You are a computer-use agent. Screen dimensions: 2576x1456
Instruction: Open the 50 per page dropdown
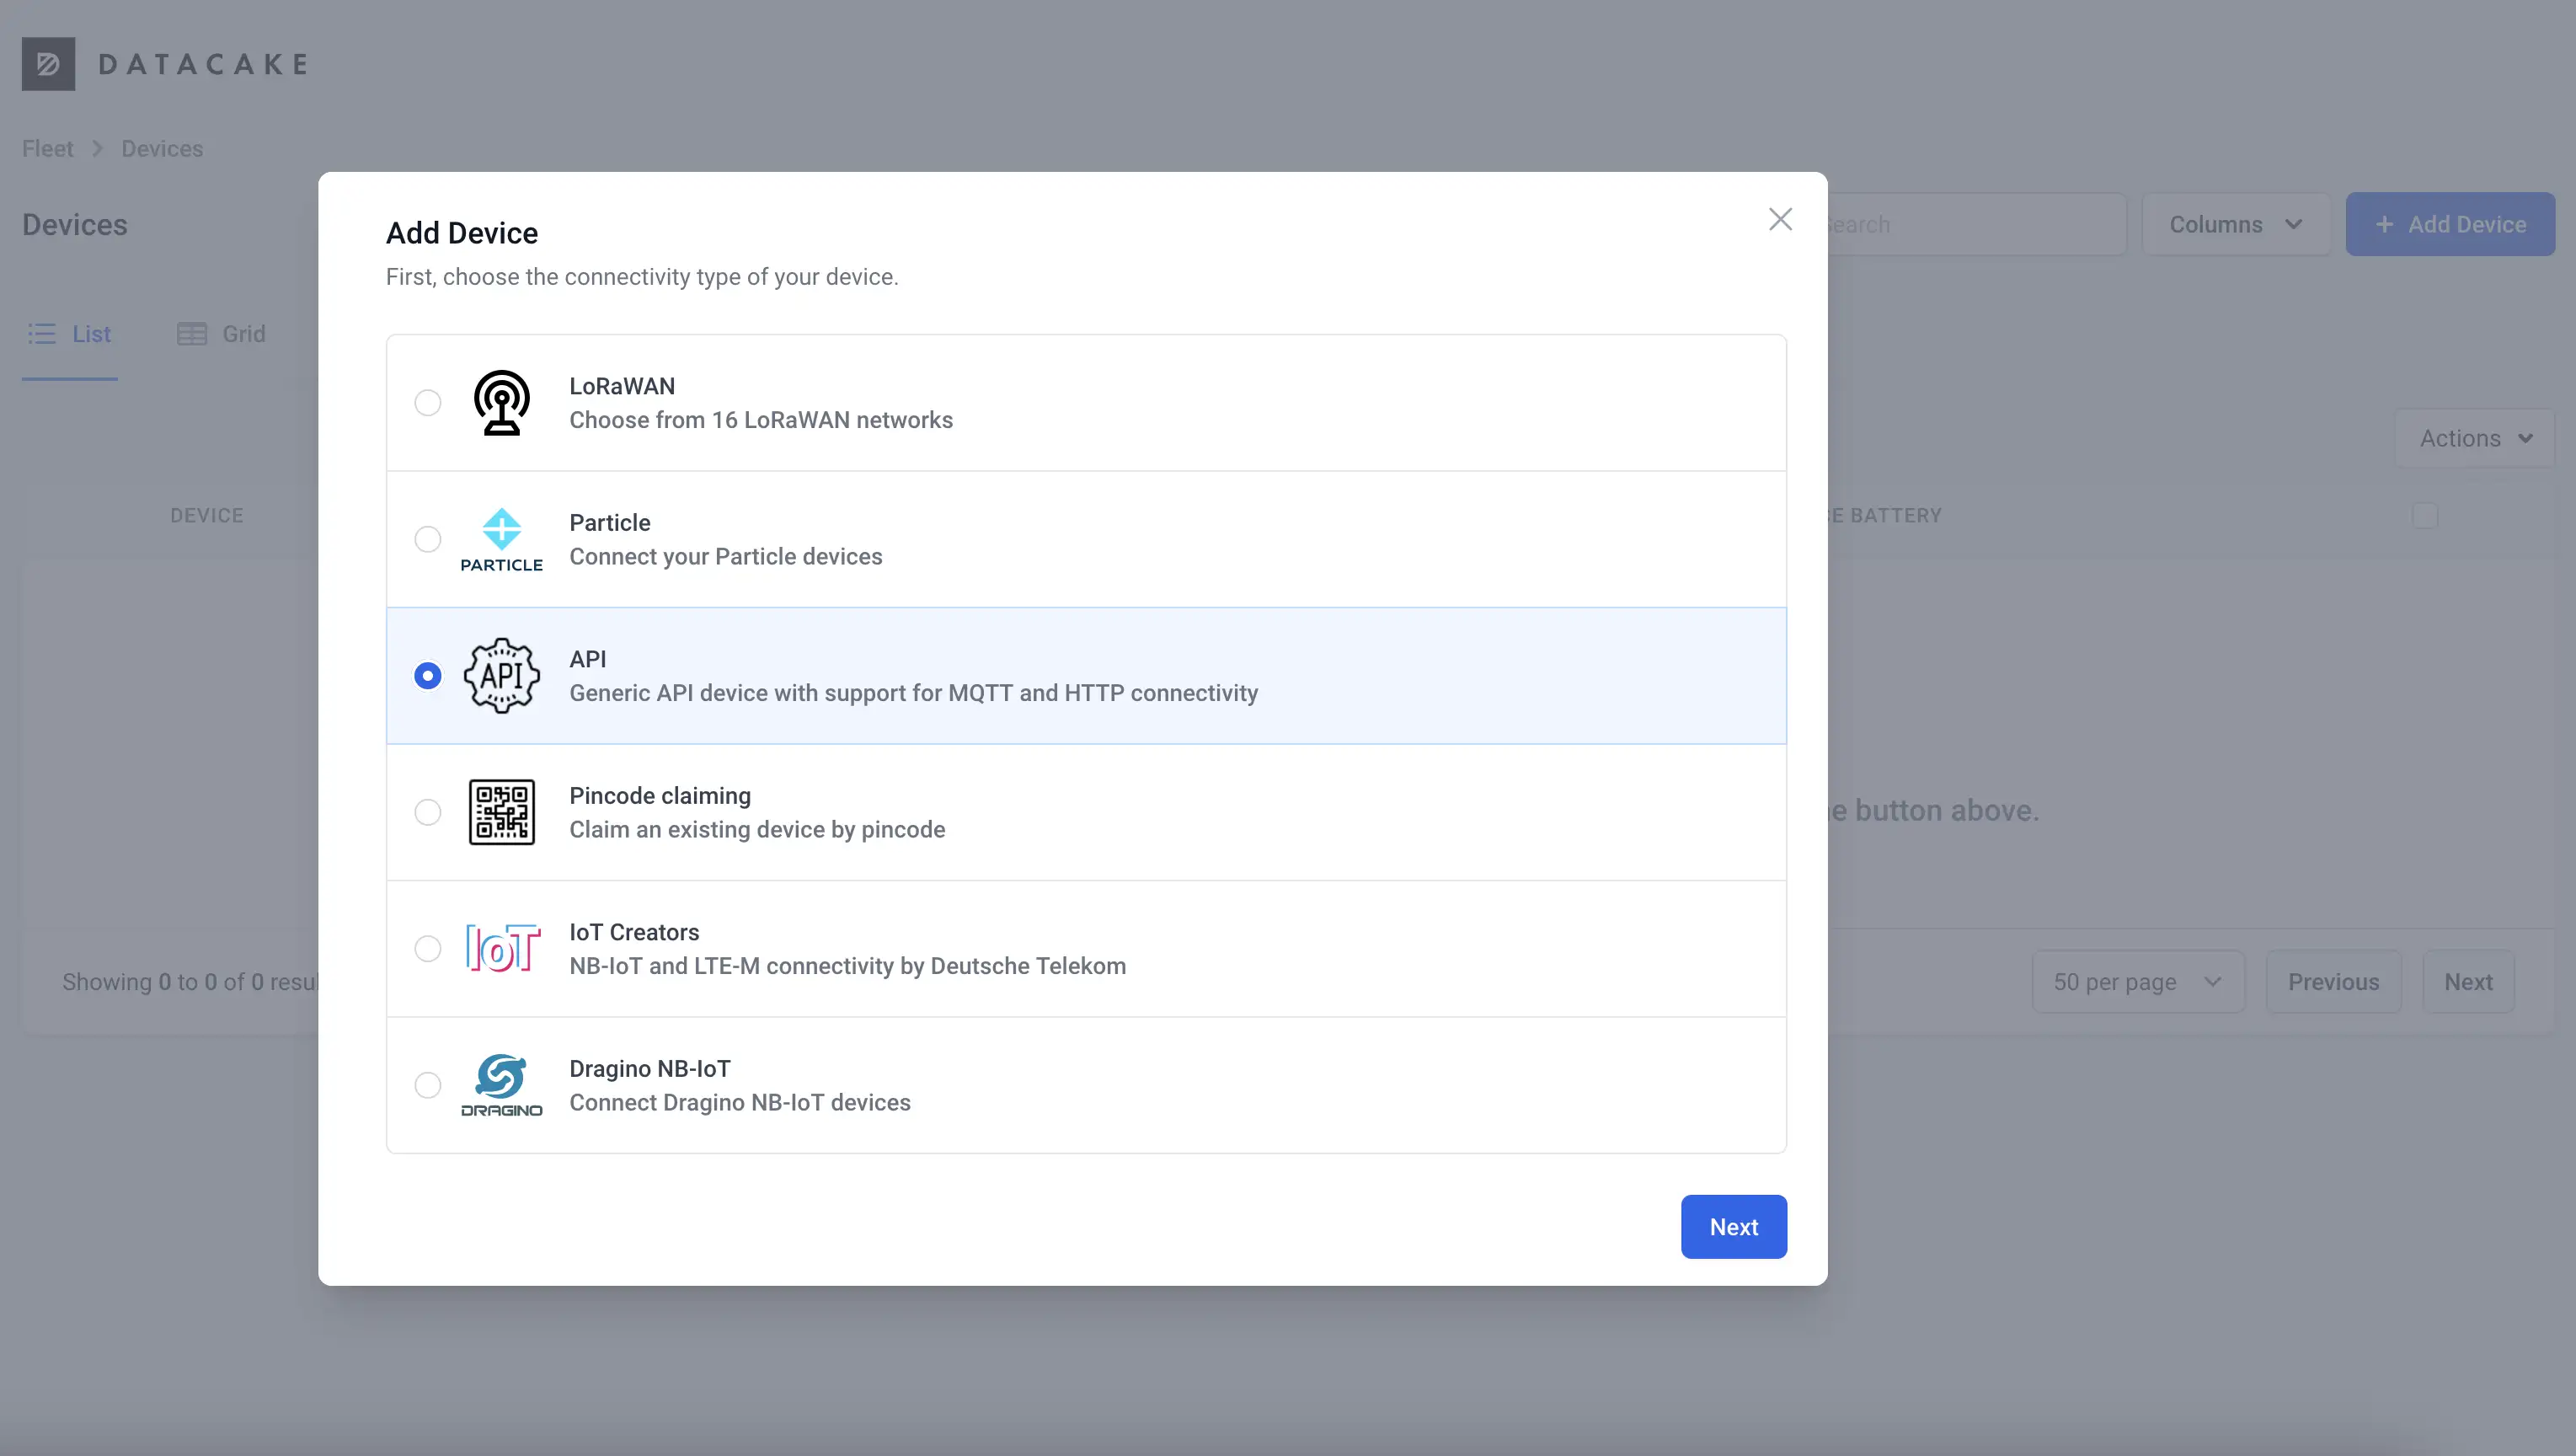(x=2138, y=982)
